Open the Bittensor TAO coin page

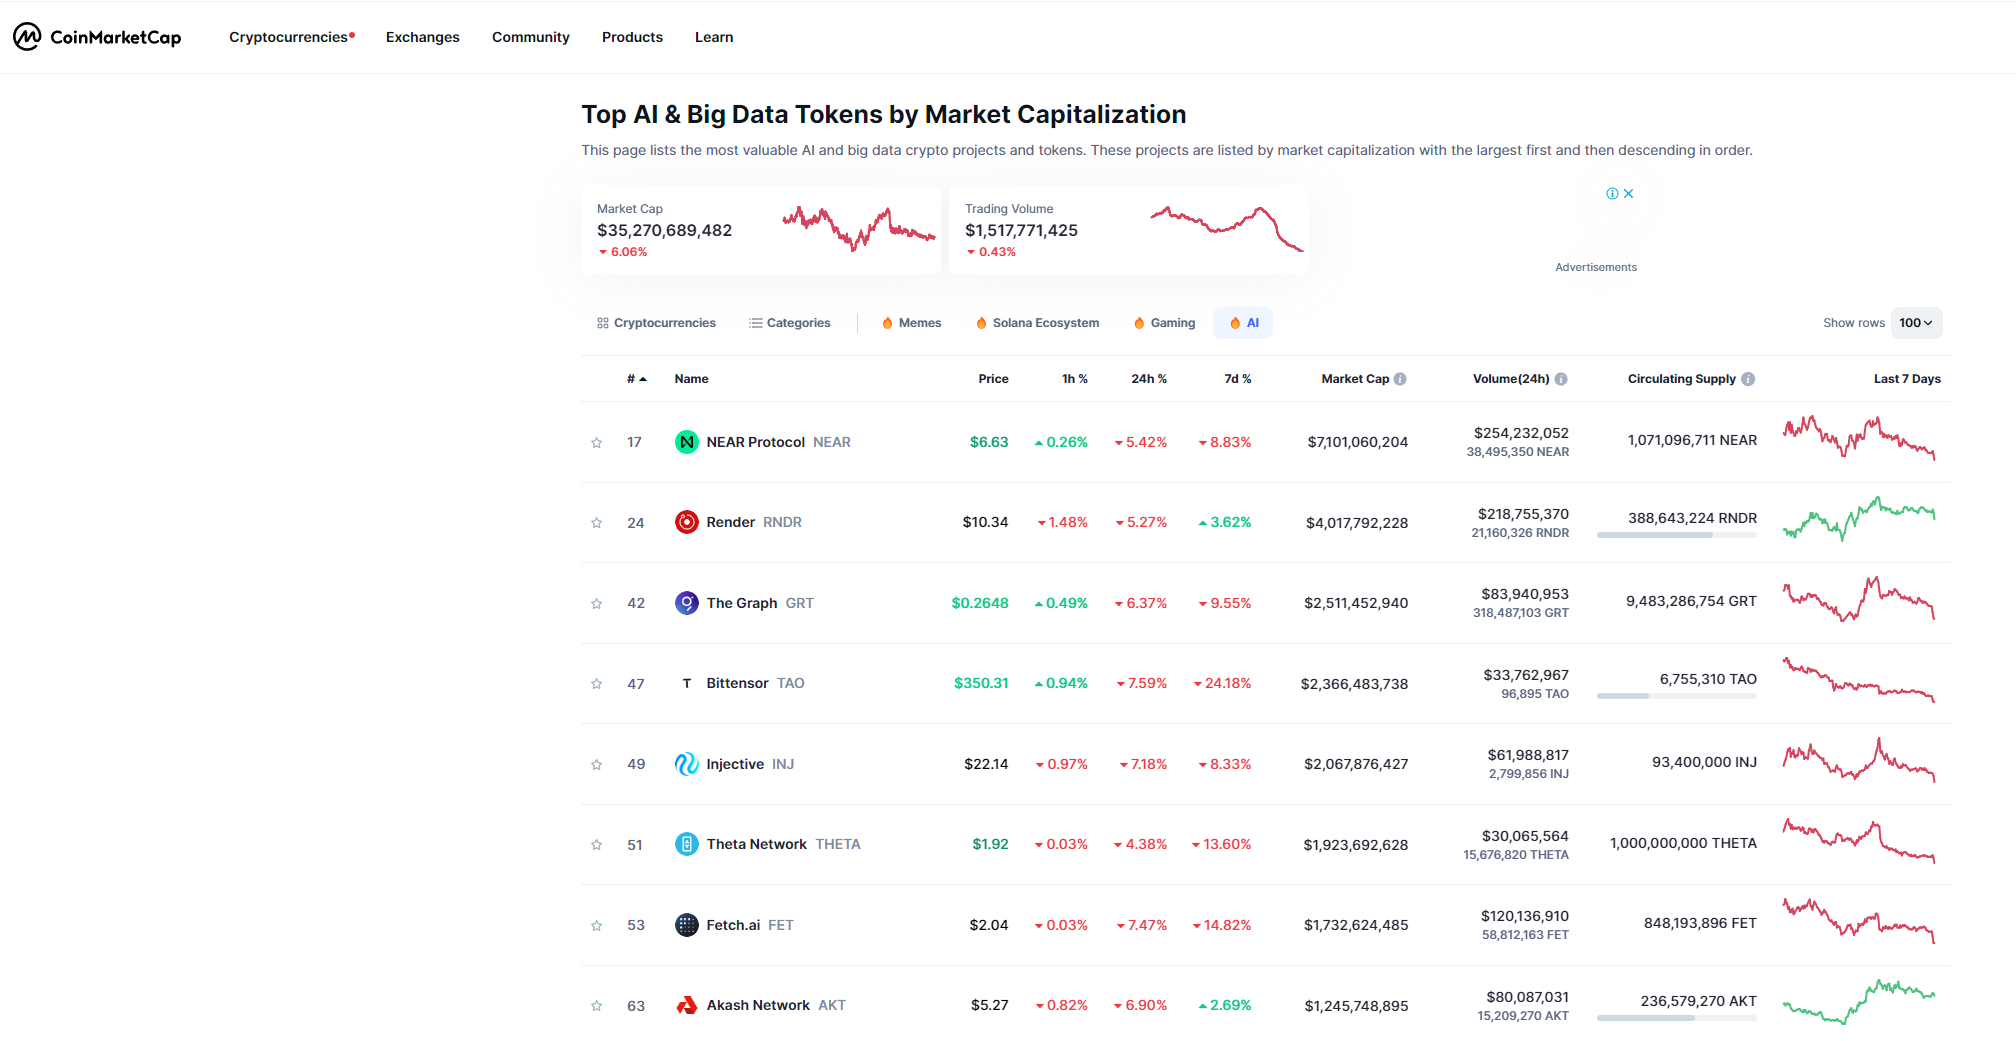(x=755, y=683)
